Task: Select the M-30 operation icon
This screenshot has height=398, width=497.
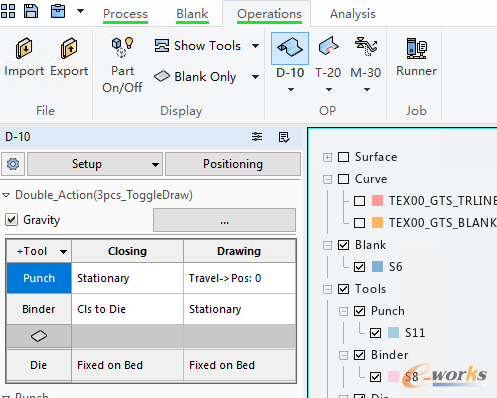Action: tap(366, 47)
